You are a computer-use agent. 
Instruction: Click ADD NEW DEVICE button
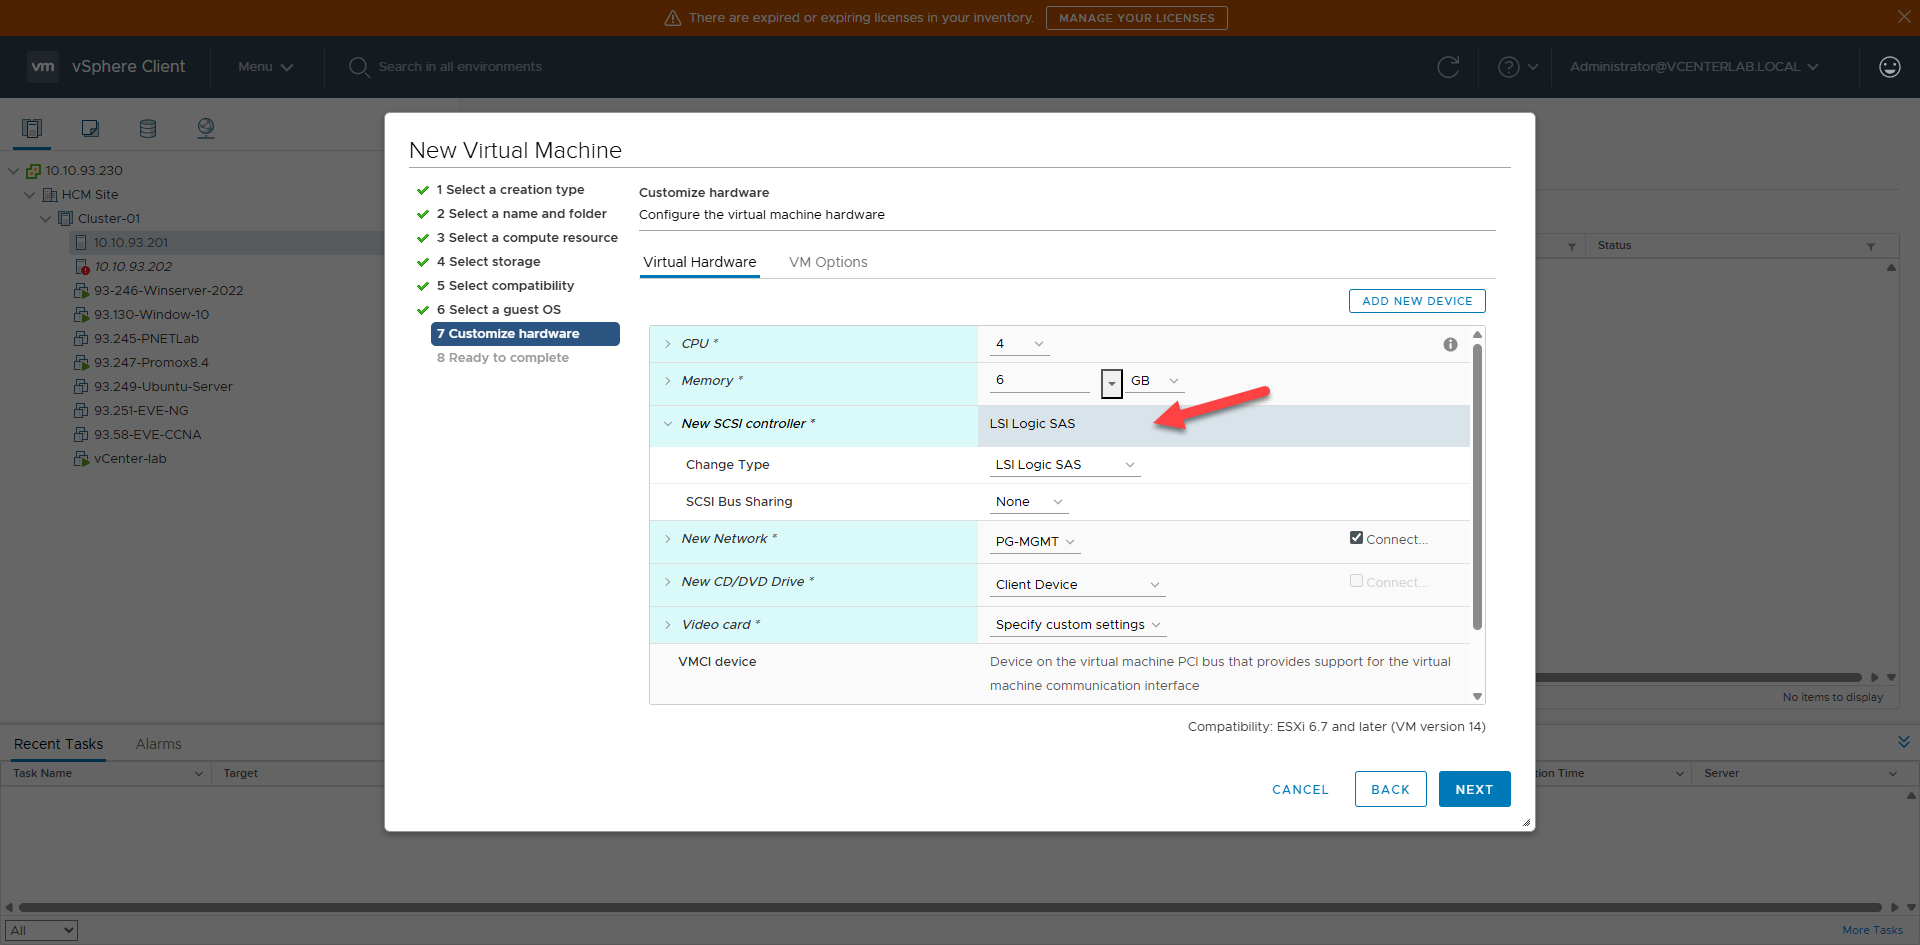point(1416,301)
